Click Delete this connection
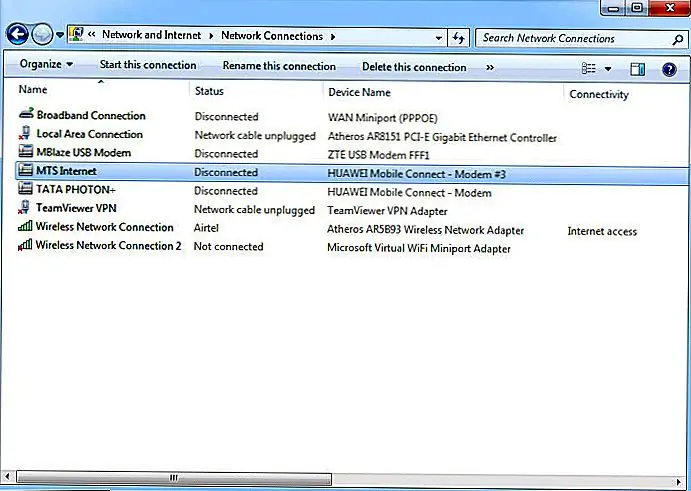Image resolution: width=691 pixels, height=491 pixels. click(x=414, y=67)
